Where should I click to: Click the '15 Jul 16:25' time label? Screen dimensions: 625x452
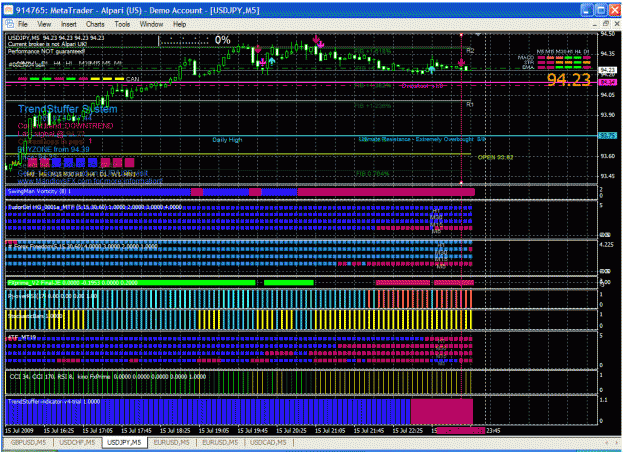point(59,430)
